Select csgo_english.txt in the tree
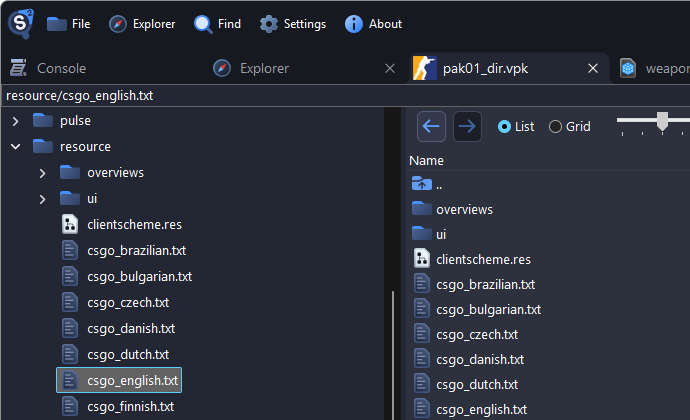Viewport: 690px width, 420px height. point(119,380)
